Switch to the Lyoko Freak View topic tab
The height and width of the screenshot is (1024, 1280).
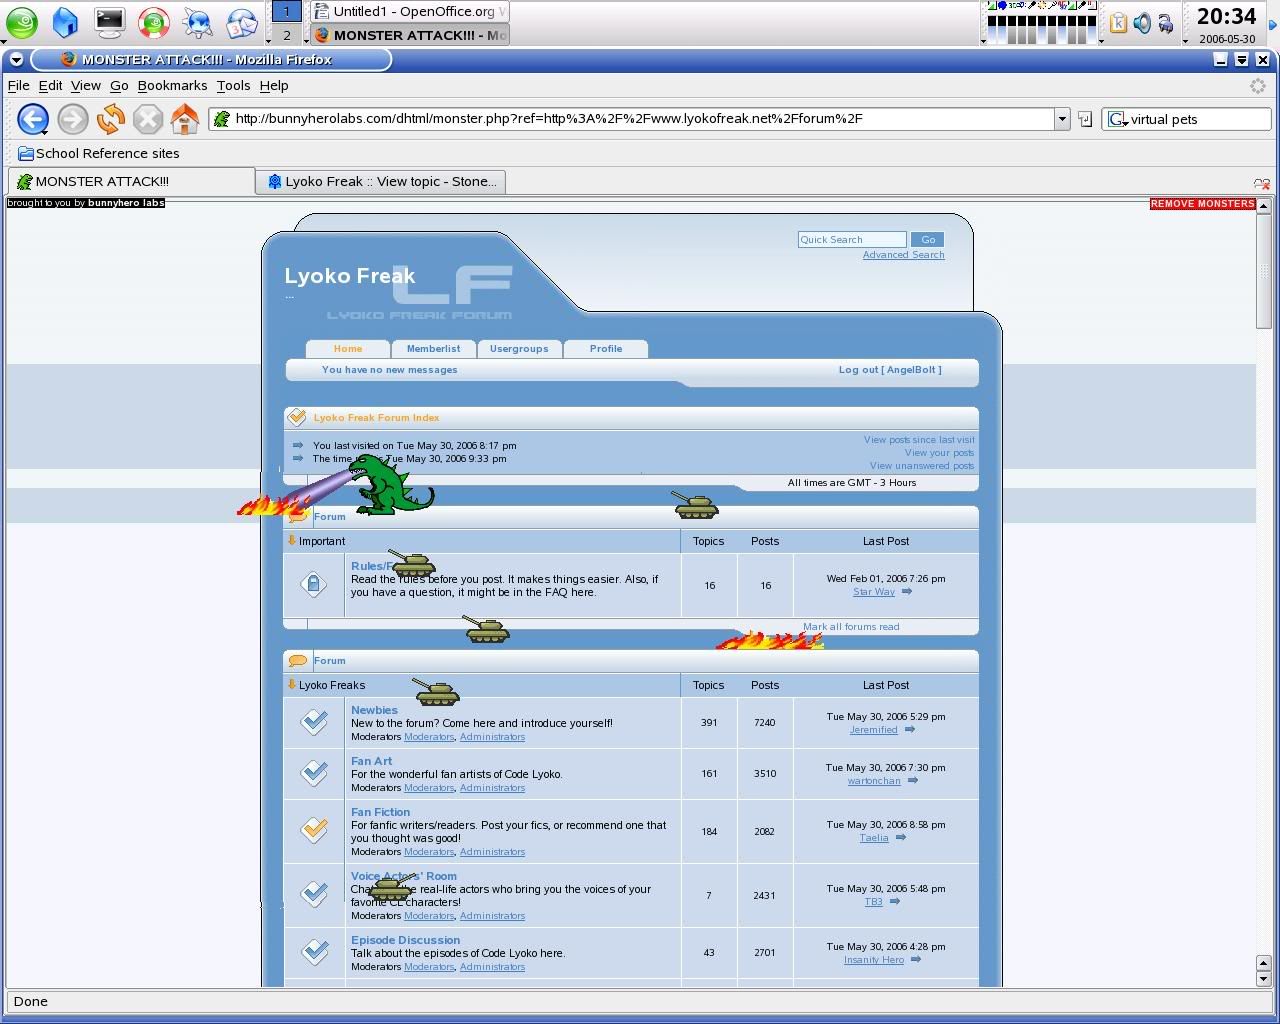(380, 181)
